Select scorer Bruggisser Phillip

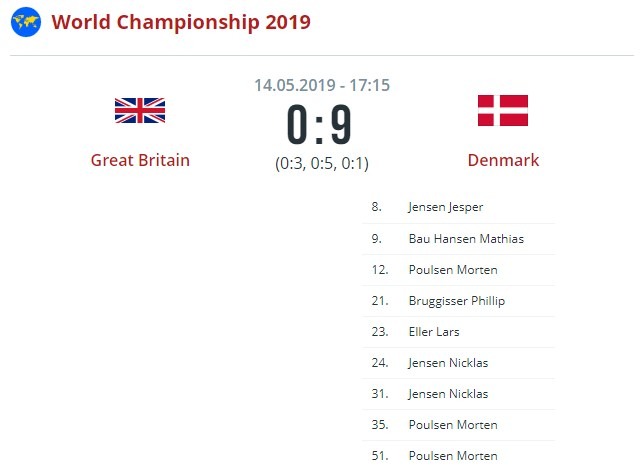point(456,301)
